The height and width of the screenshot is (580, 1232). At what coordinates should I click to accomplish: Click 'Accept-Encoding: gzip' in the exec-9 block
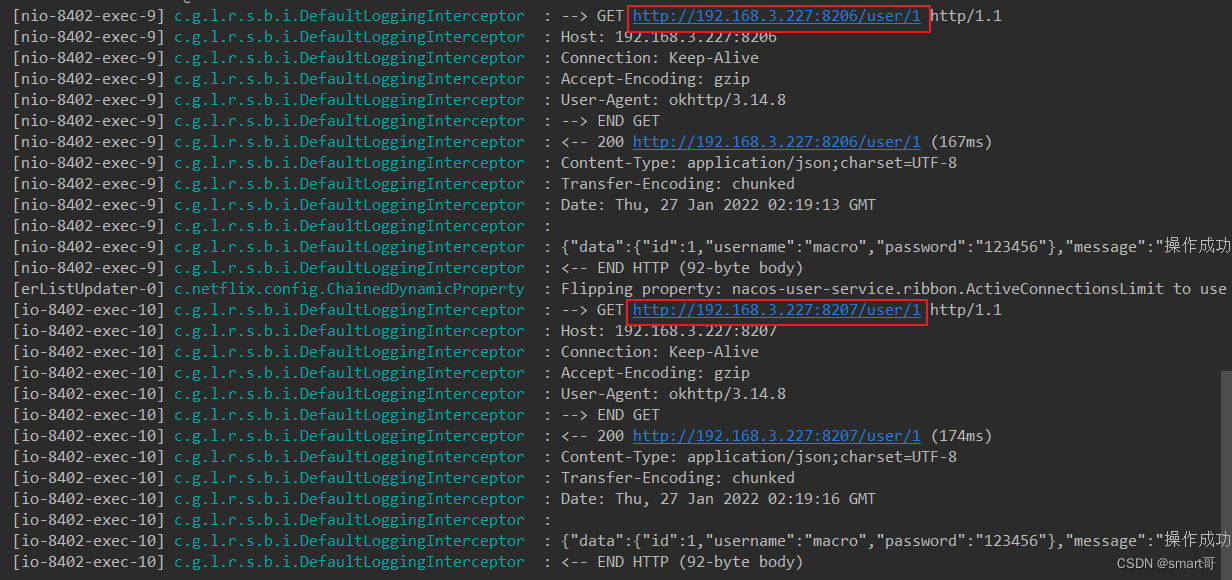coord(655,79)
